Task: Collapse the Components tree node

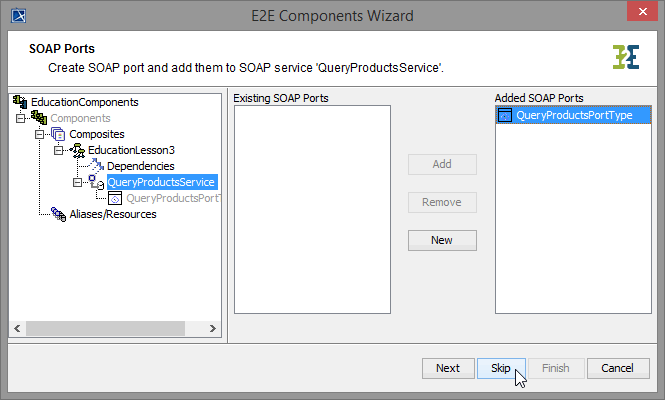Action: pyautogui.click(x=22, y=118)
